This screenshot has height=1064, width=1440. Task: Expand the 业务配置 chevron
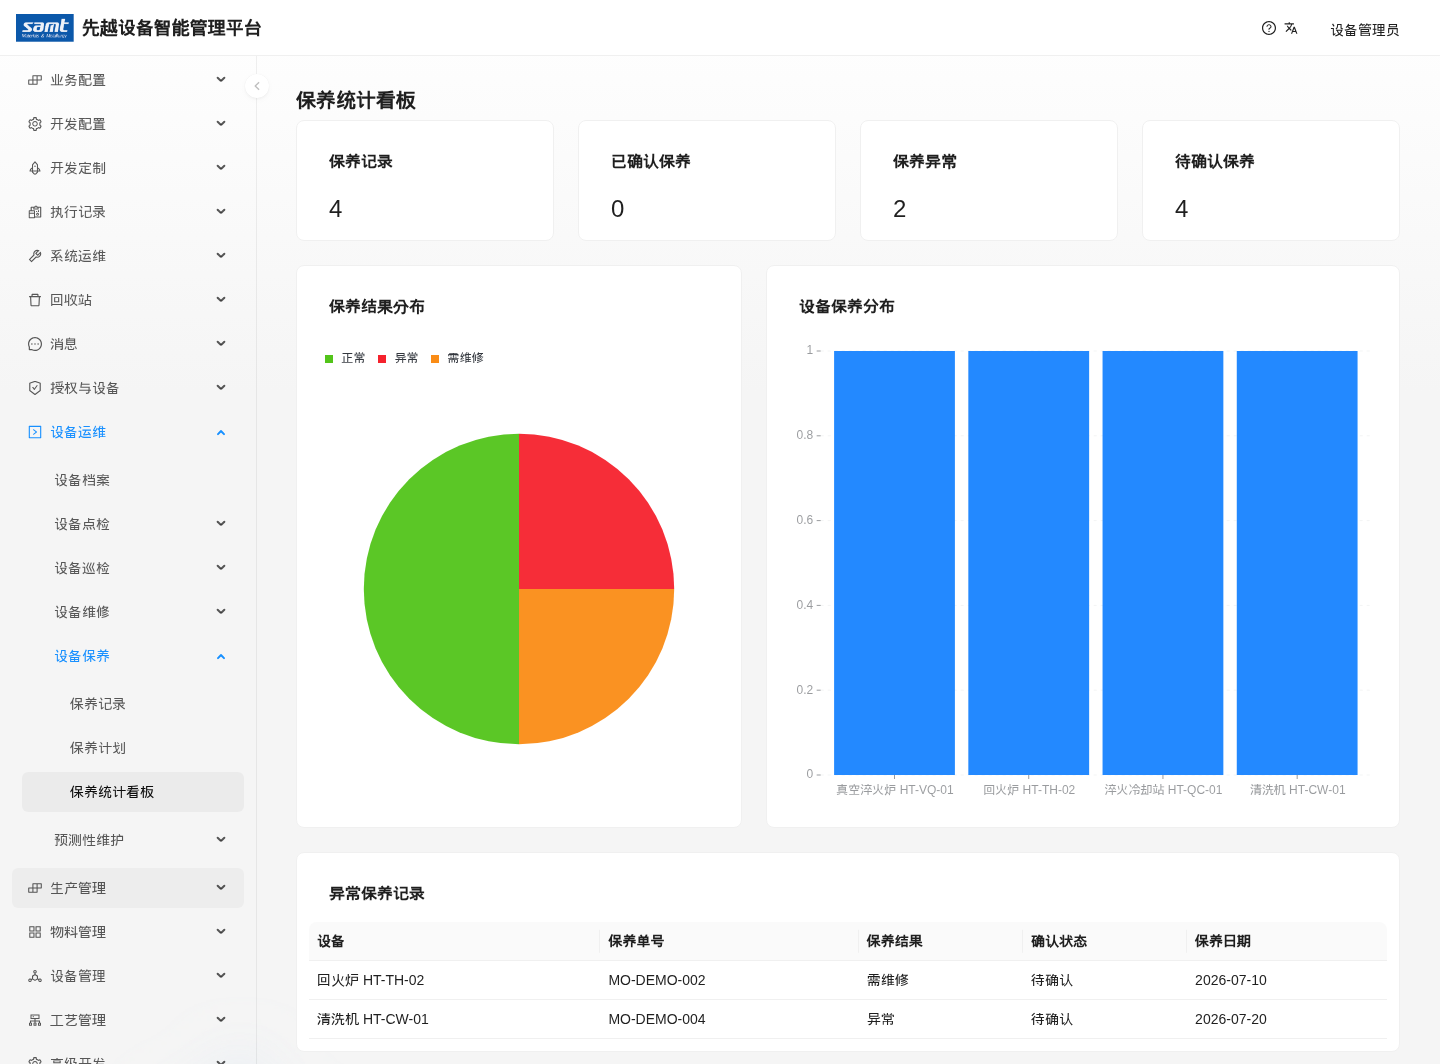pos(221,80)
